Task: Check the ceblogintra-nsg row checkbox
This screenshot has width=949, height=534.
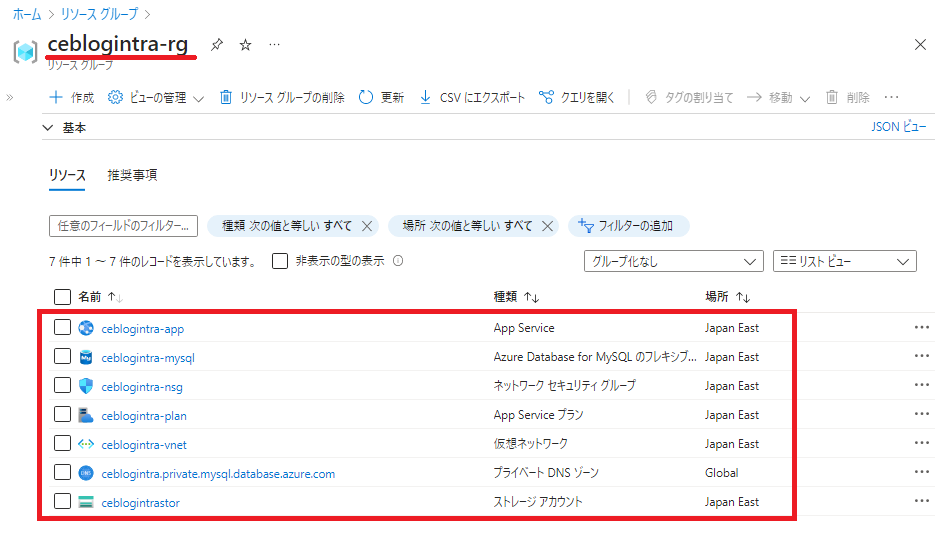Action: click(x=62, y=386)
